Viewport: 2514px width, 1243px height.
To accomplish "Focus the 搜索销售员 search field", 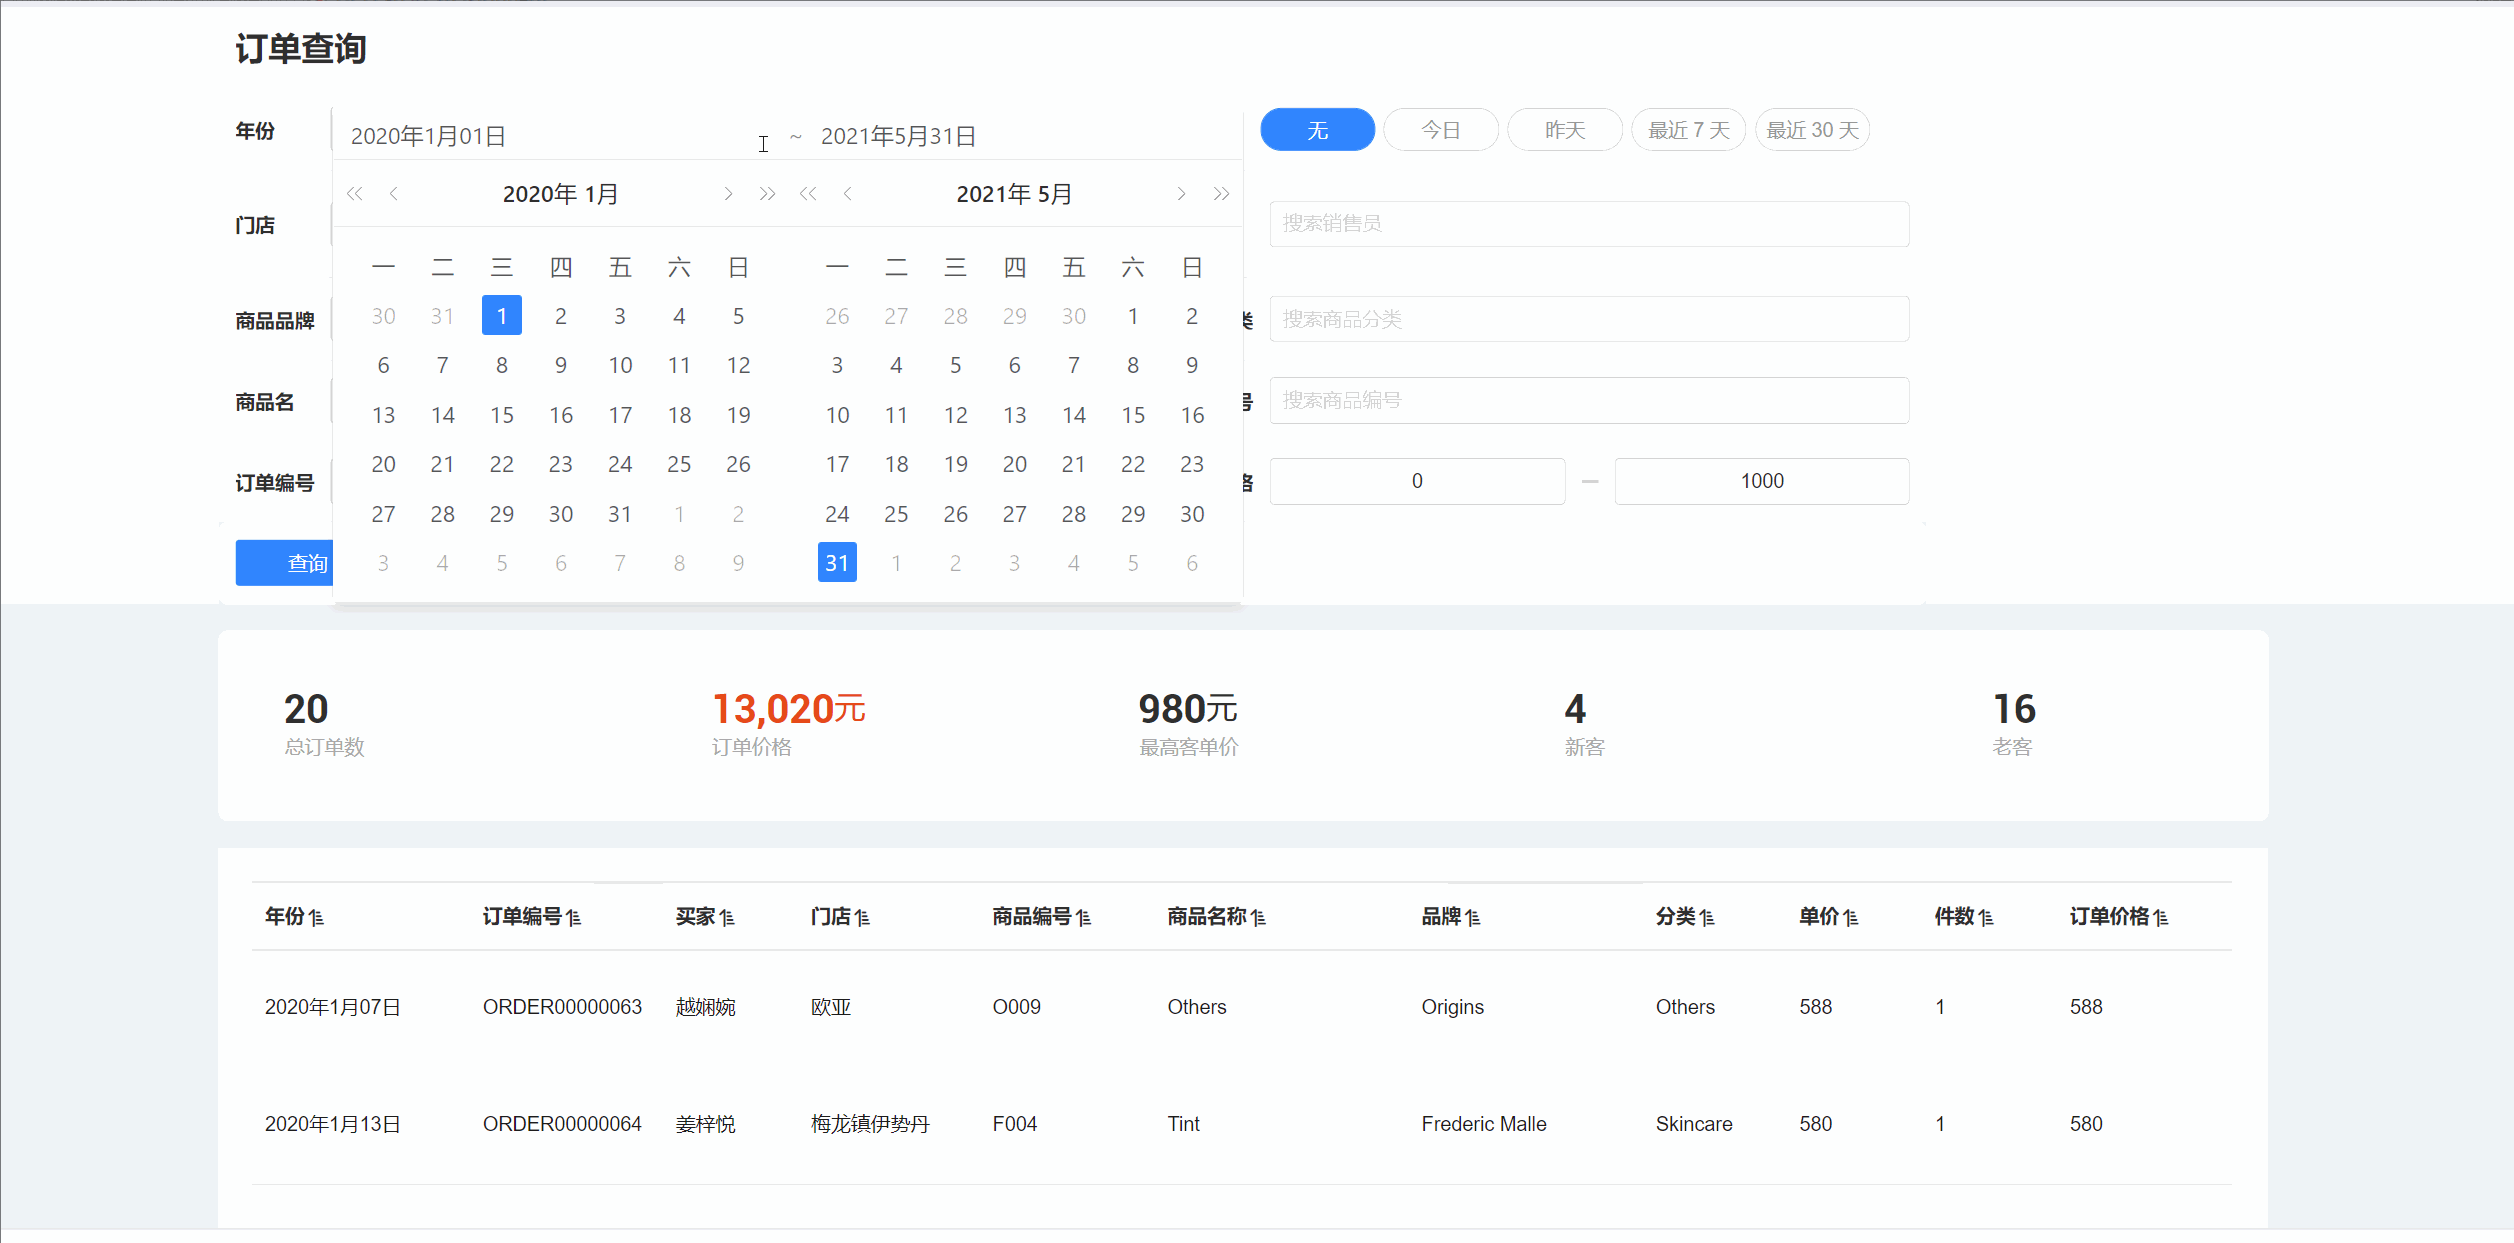I will tap(1589, 224).
